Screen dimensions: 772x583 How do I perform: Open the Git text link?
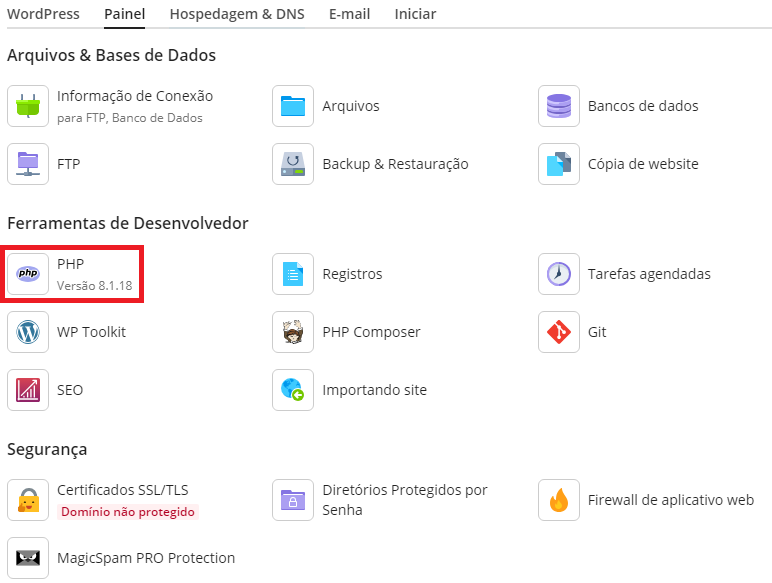tap(597, 332)
